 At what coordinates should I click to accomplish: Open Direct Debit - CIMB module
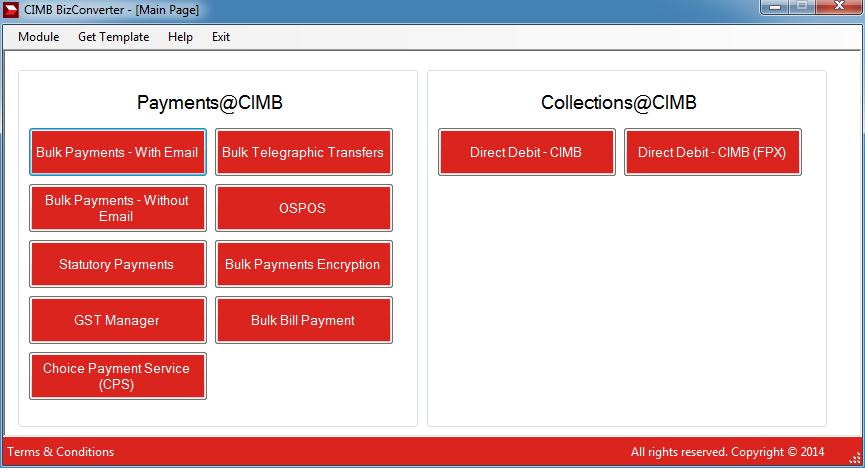526,152
